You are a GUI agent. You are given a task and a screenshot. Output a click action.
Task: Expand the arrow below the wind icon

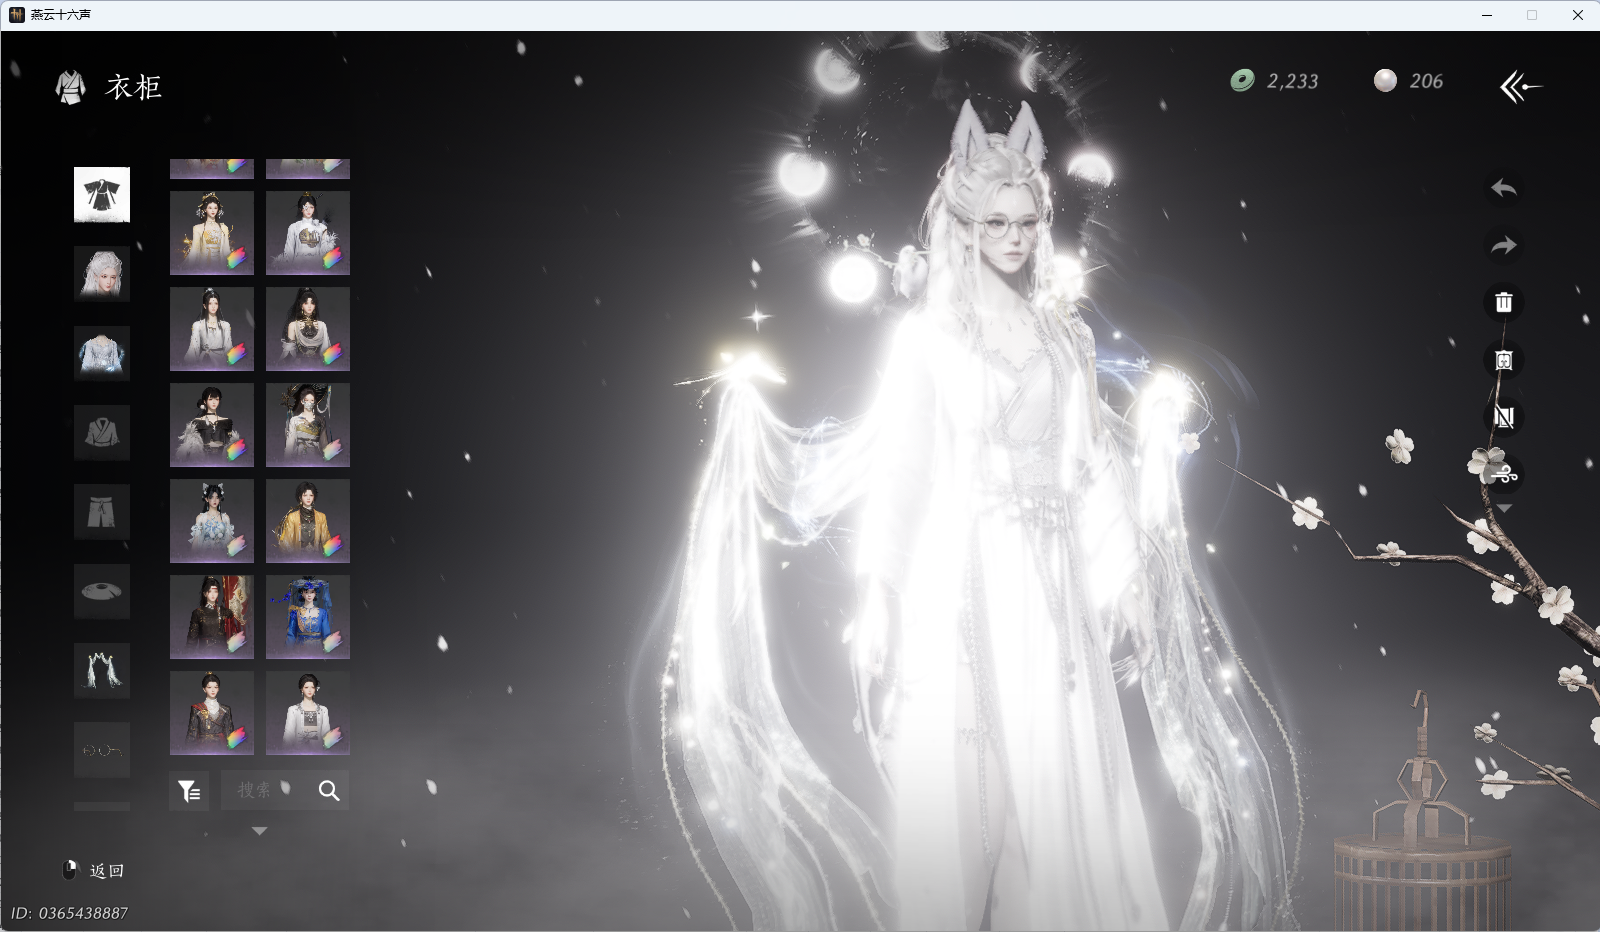(1503, 509)
